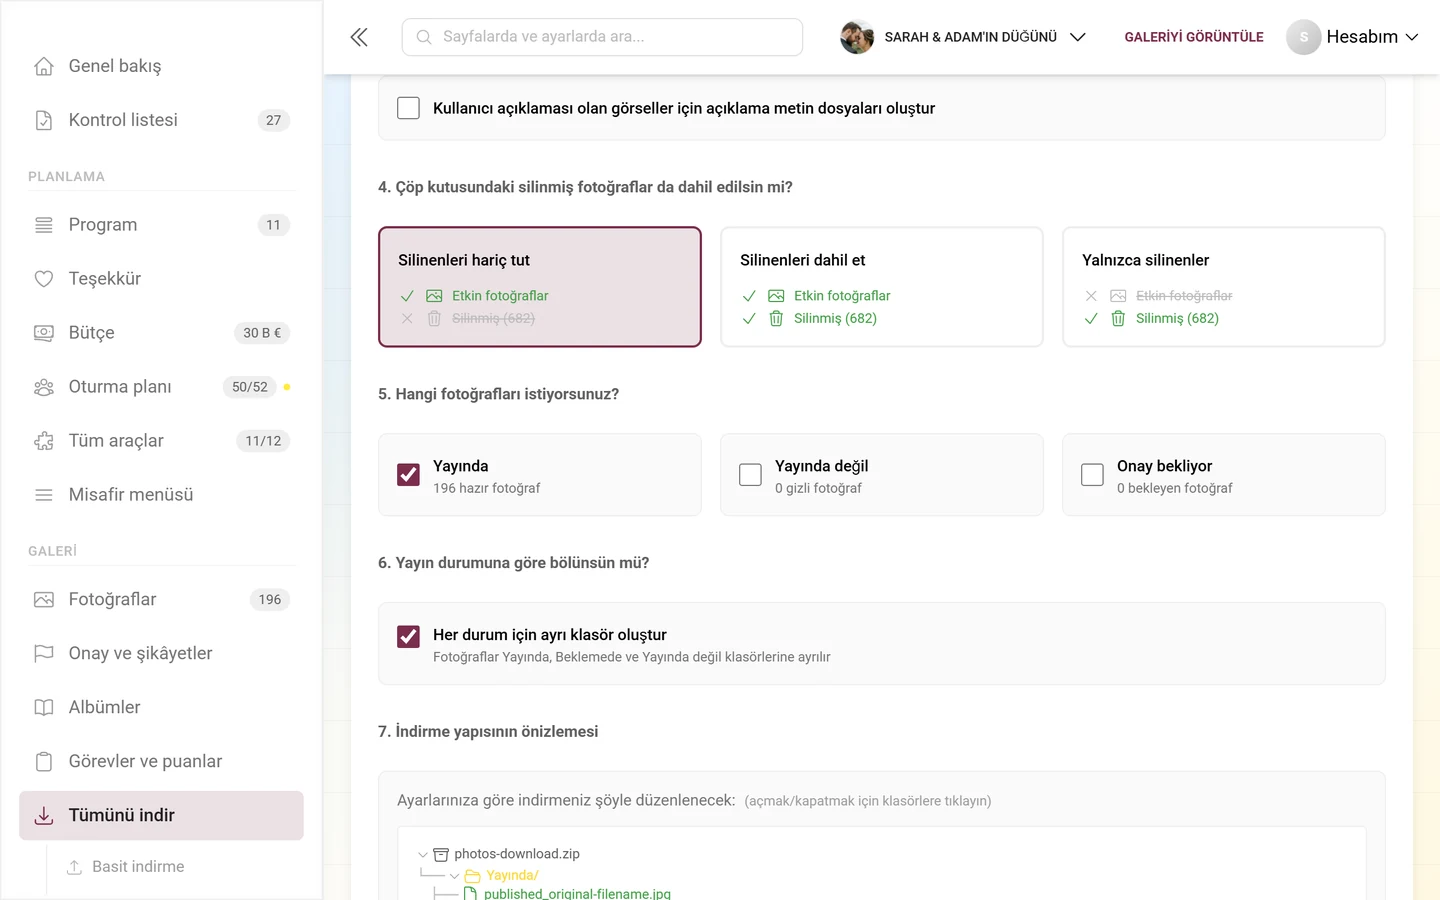Screen dimensions: 1440x900
Task: Open Görevler ve puanlar page
Action: (161, 762)
